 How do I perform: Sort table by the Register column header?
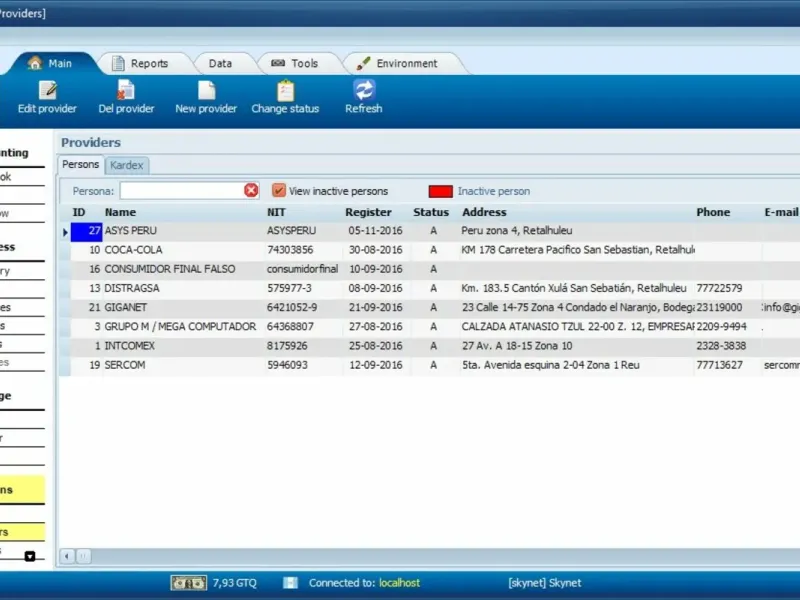tap(368, 212)
